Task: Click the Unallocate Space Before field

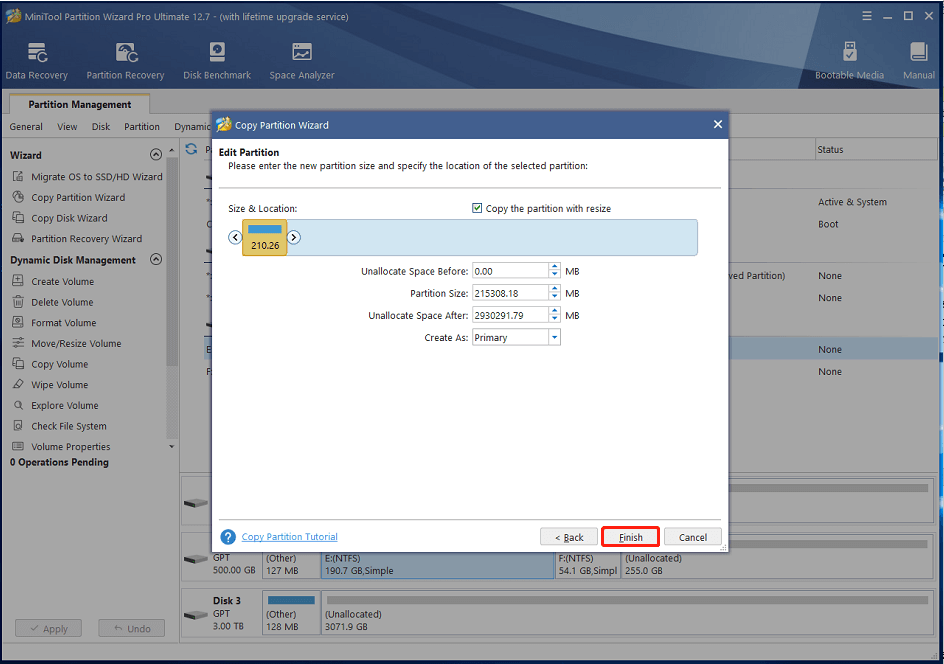Action: [511, 271]
